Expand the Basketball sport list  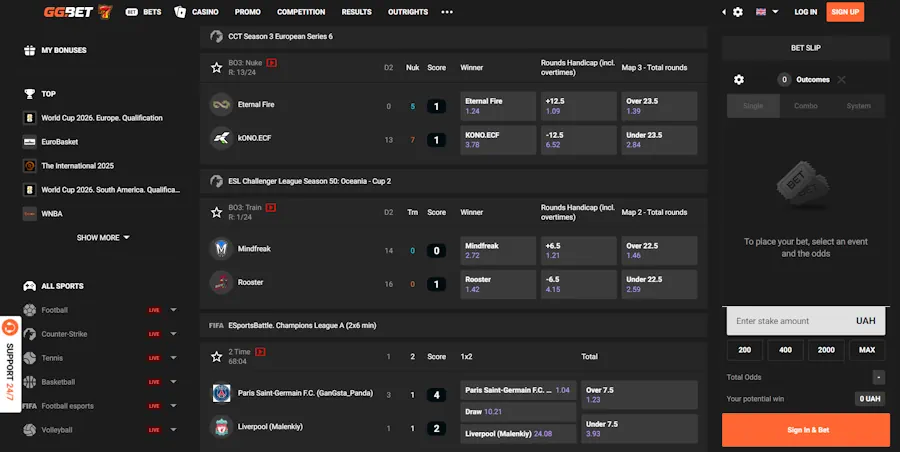click(173, 382)
